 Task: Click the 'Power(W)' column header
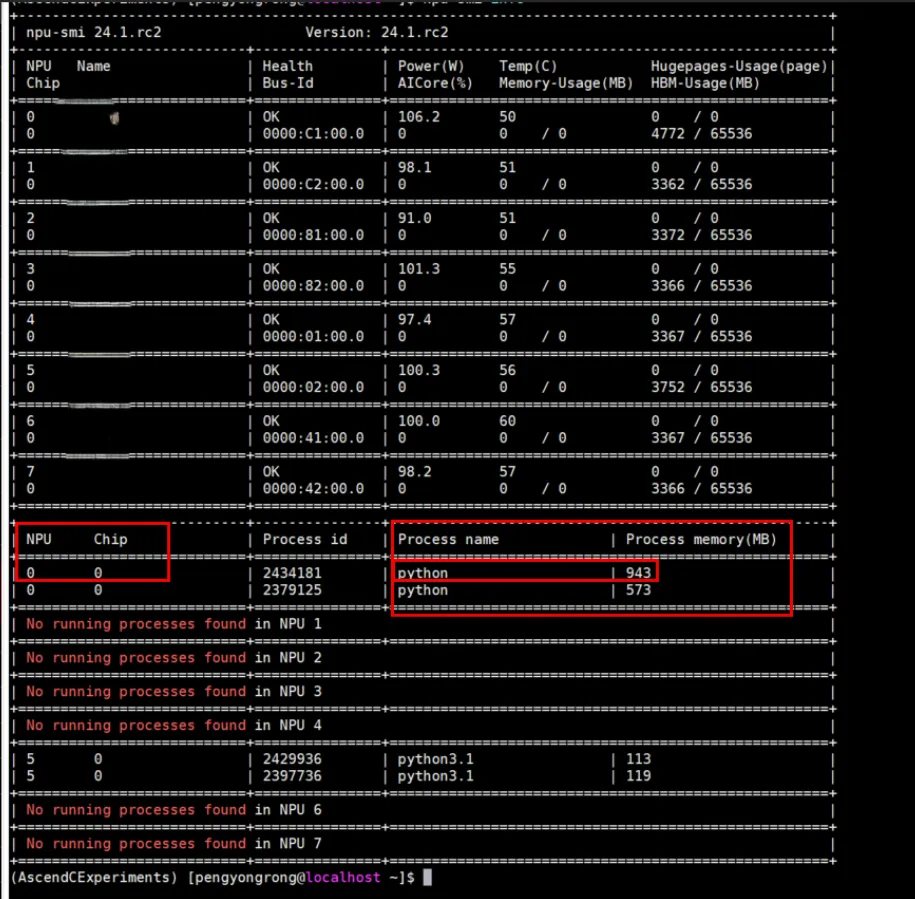pos(431,67)
